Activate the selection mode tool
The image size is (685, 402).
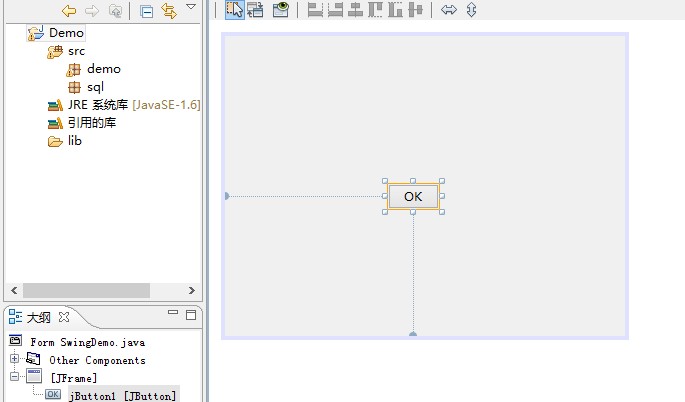click(234, 10)
